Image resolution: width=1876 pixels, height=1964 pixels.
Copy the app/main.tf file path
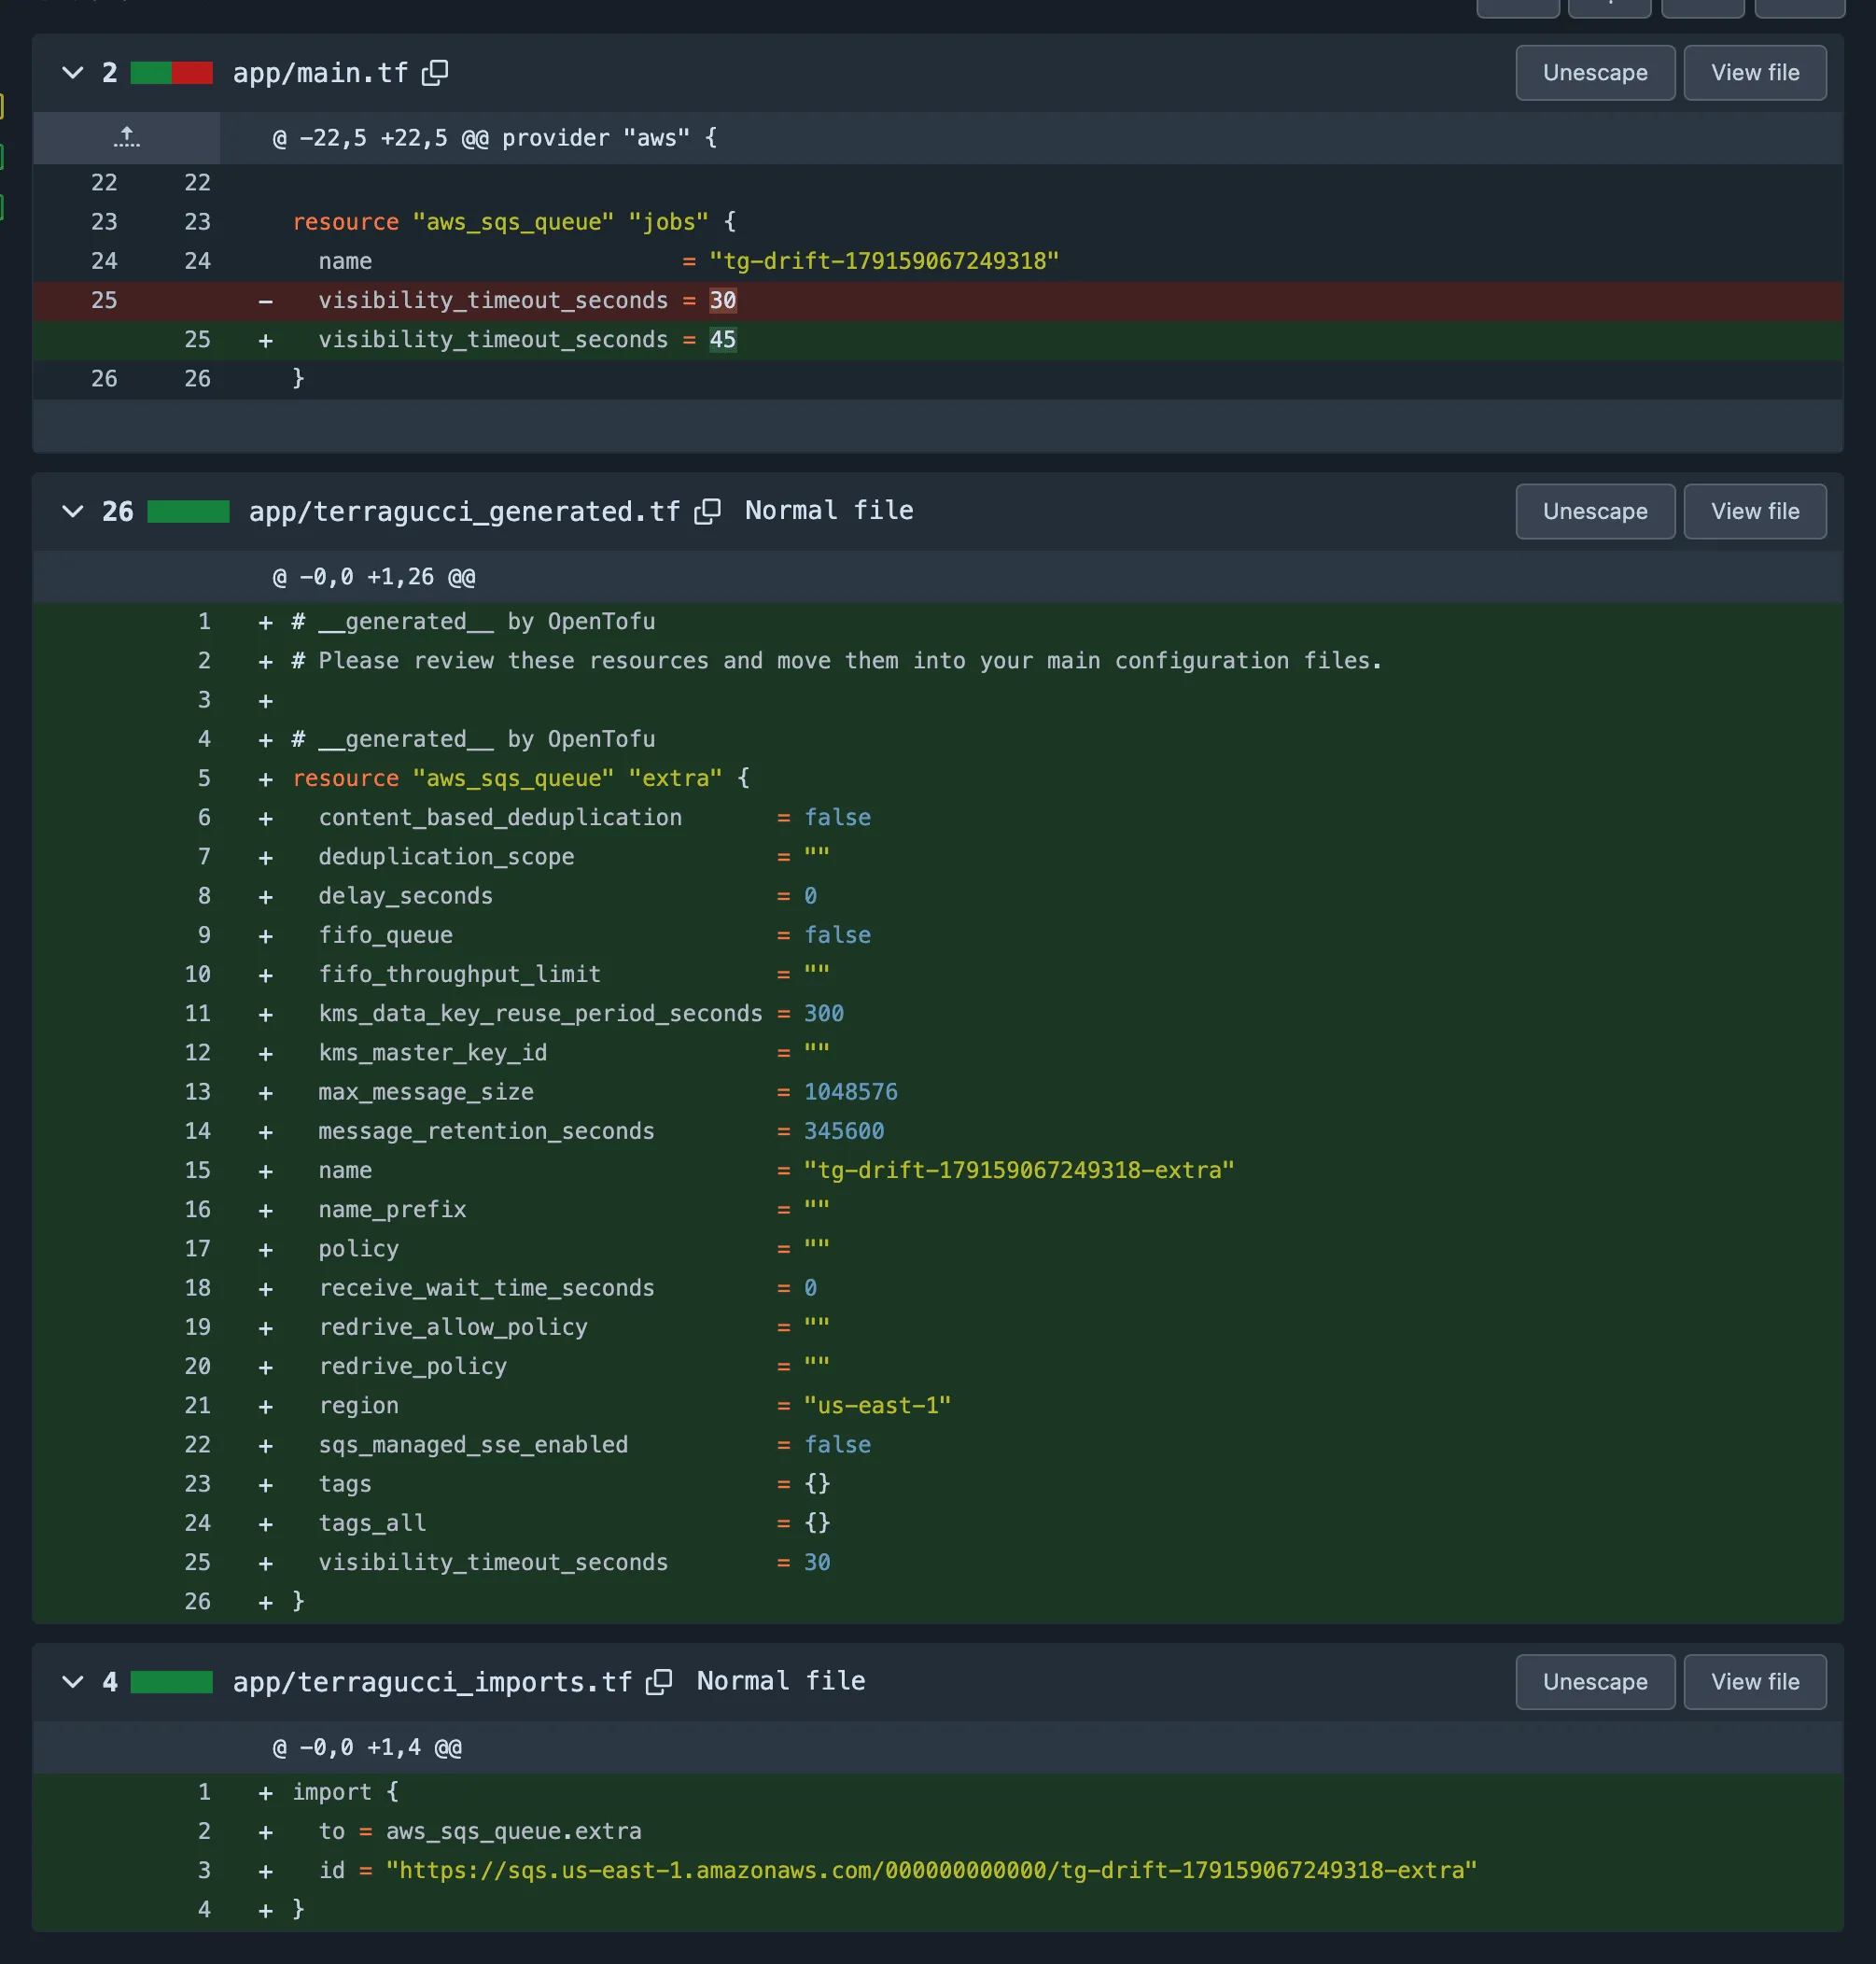(x=435, y=73)
